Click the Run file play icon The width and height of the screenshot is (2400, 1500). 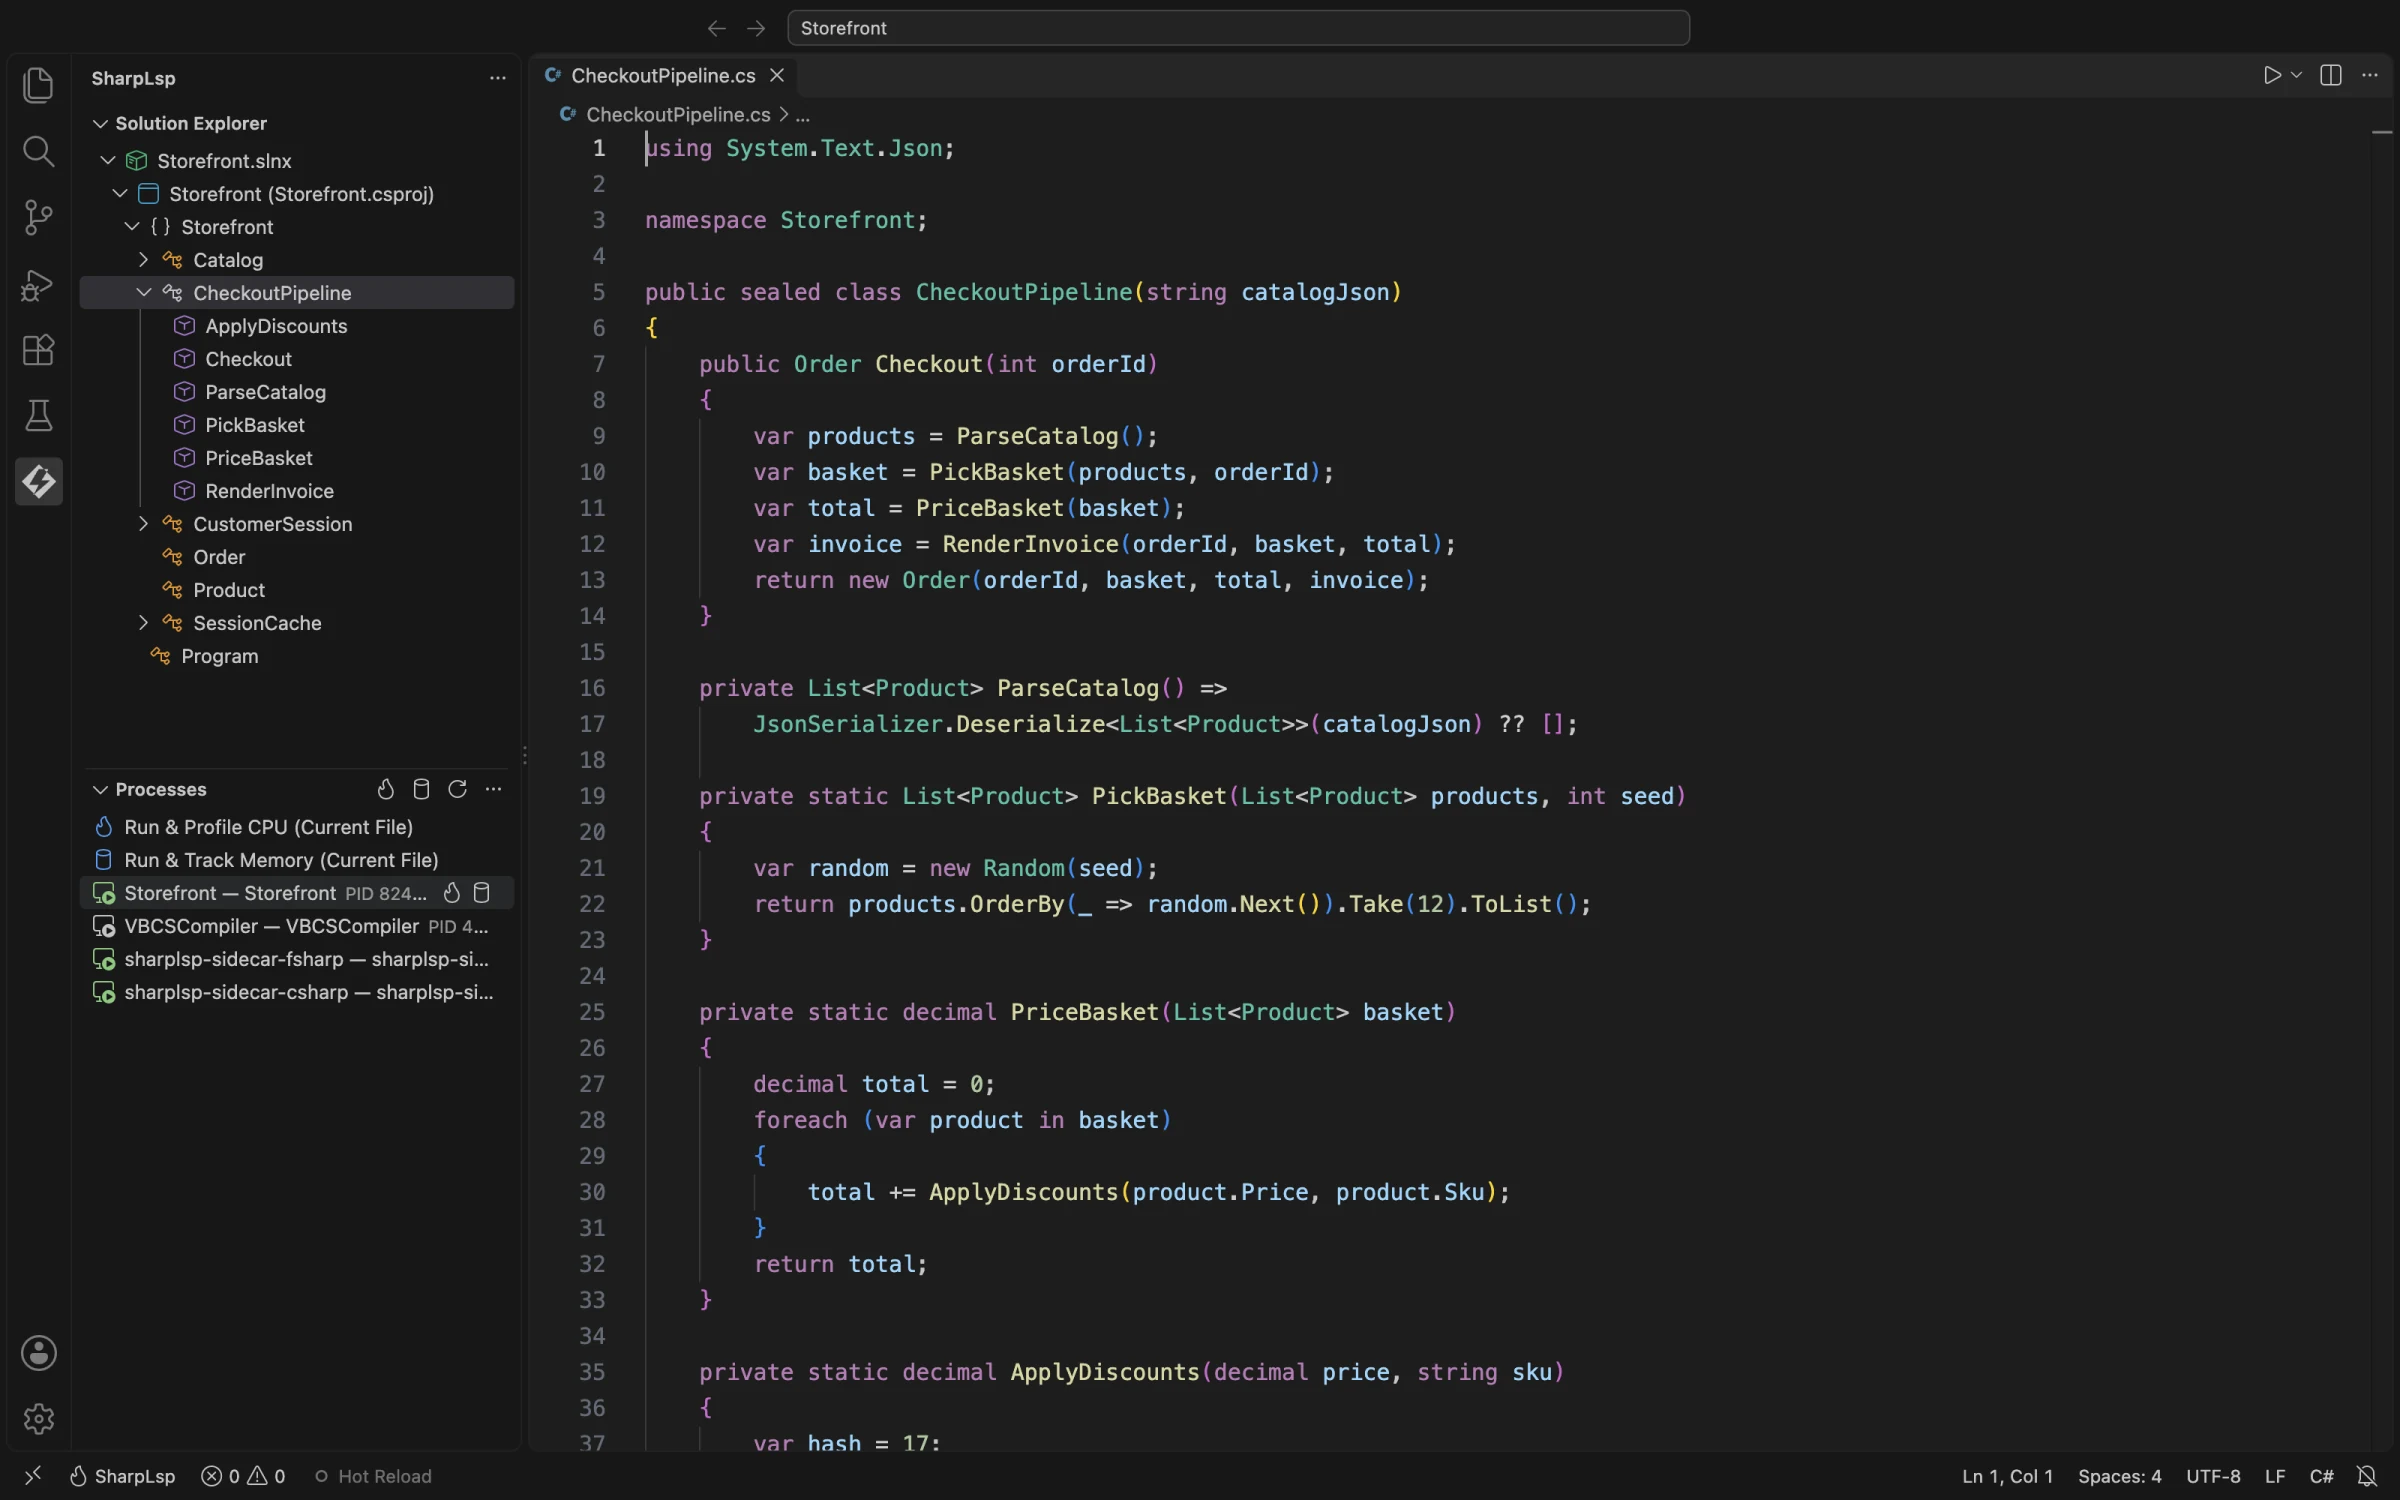tap(2271, 76)
